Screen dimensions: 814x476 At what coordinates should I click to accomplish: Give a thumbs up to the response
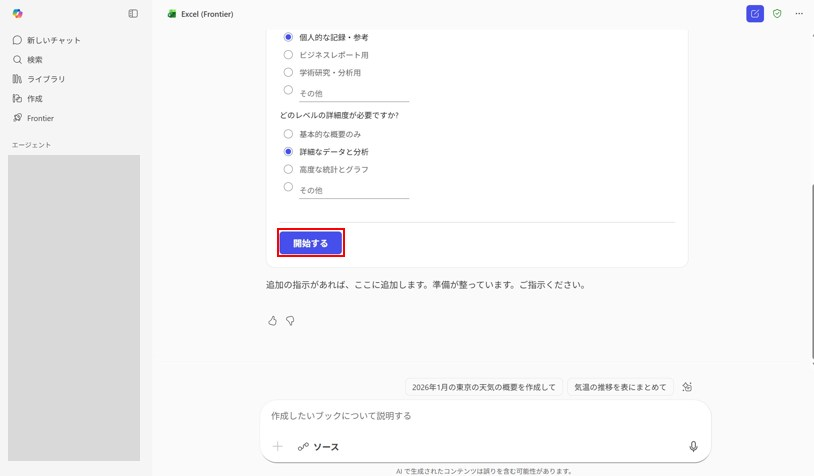[273, 321]
